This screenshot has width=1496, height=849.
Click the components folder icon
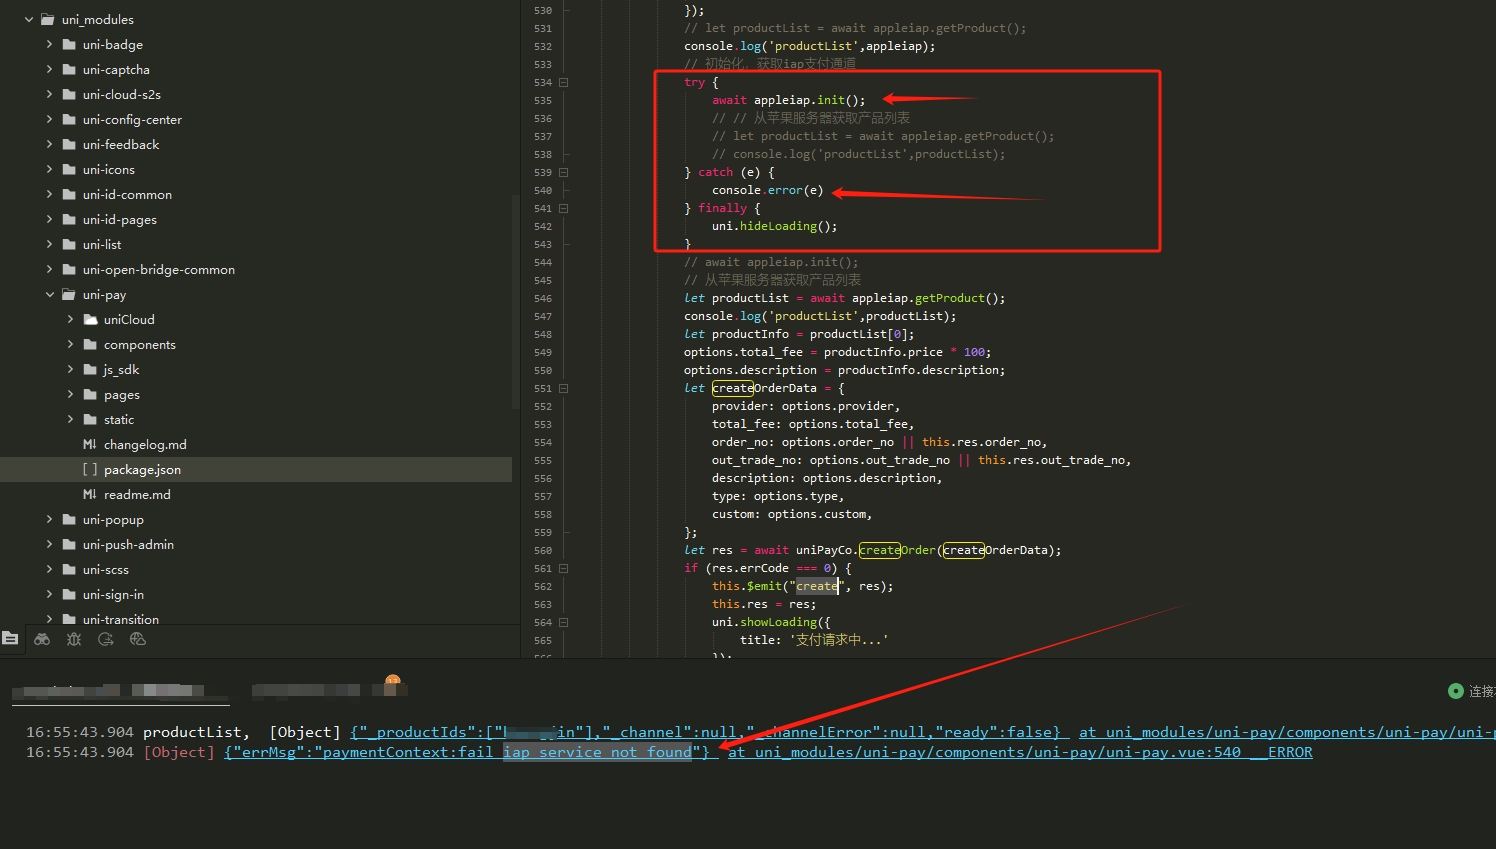pos(90,344)
